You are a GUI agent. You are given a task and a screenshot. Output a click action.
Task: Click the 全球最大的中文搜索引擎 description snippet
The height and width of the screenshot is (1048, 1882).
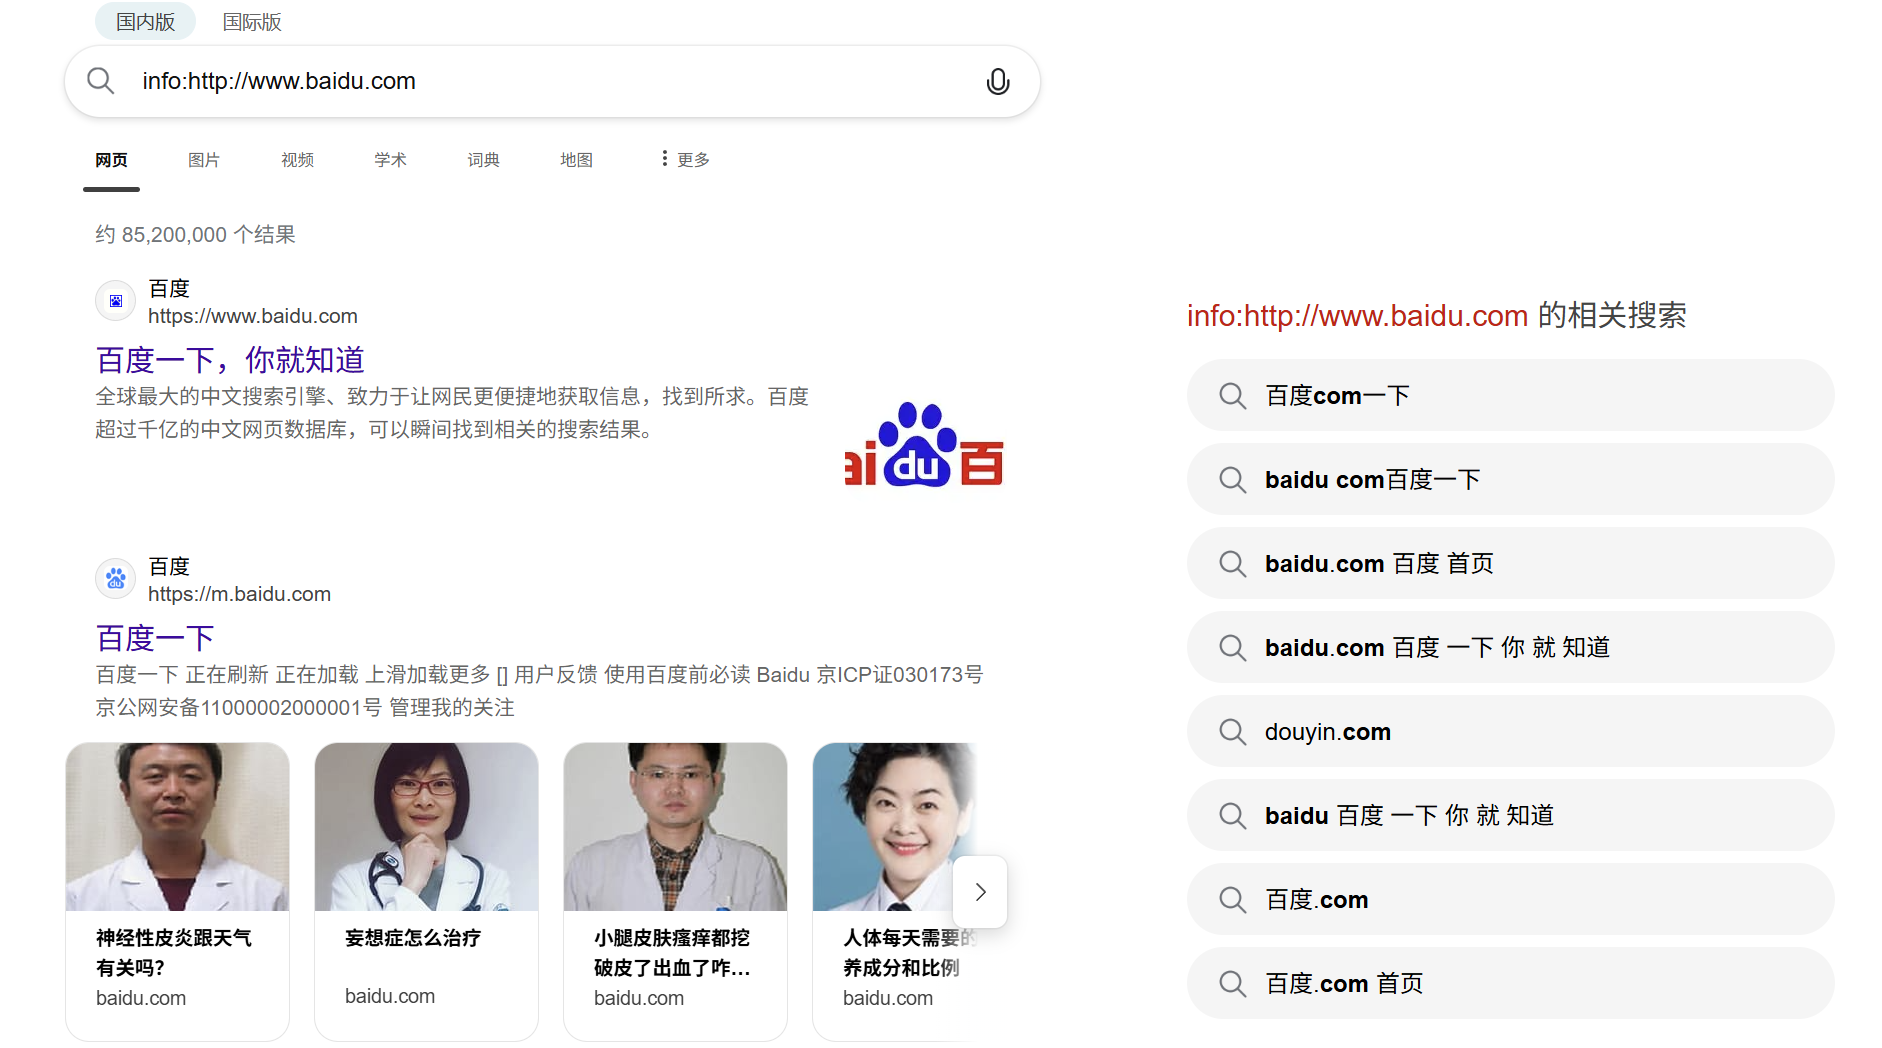[x=452, y=413]
